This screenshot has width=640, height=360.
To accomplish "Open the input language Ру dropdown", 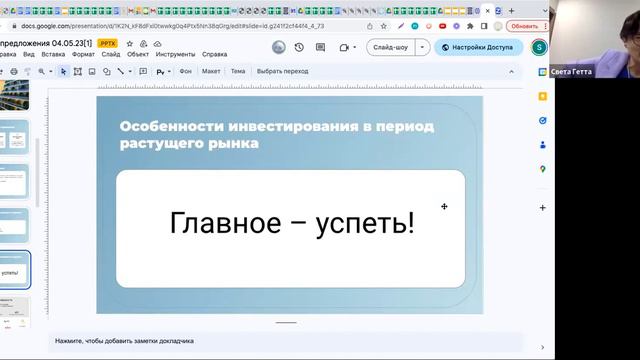I will click(x=163, y=72).
